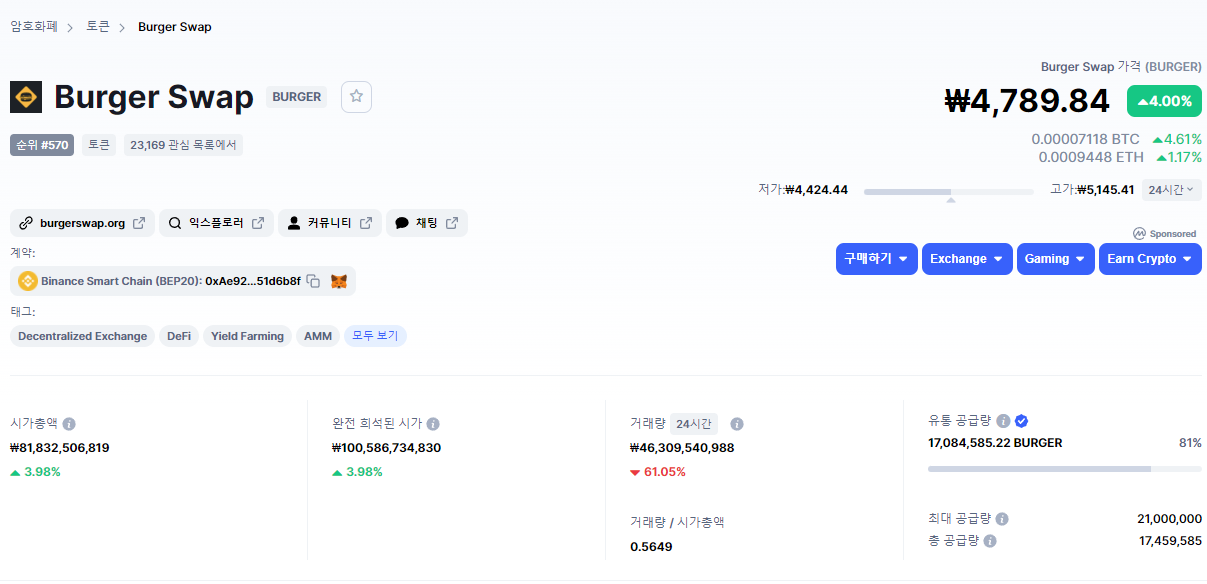Image resolution: width=1207 pixels, height=584 pixels.
Task: Click the info icon next to 유통 공급량
Action: click(x=1003, y=421)
